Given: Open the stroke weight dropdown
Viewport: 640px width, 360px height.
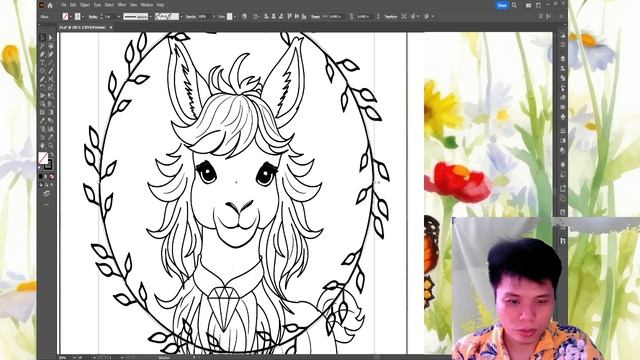Looking at the screenshot, I should coord(119,16).
